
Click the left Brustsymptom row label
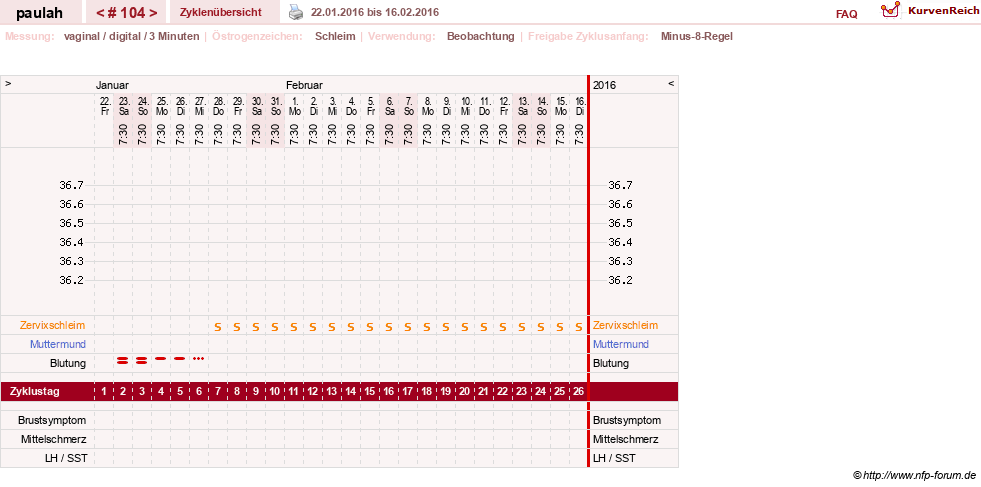coord(52,420)
